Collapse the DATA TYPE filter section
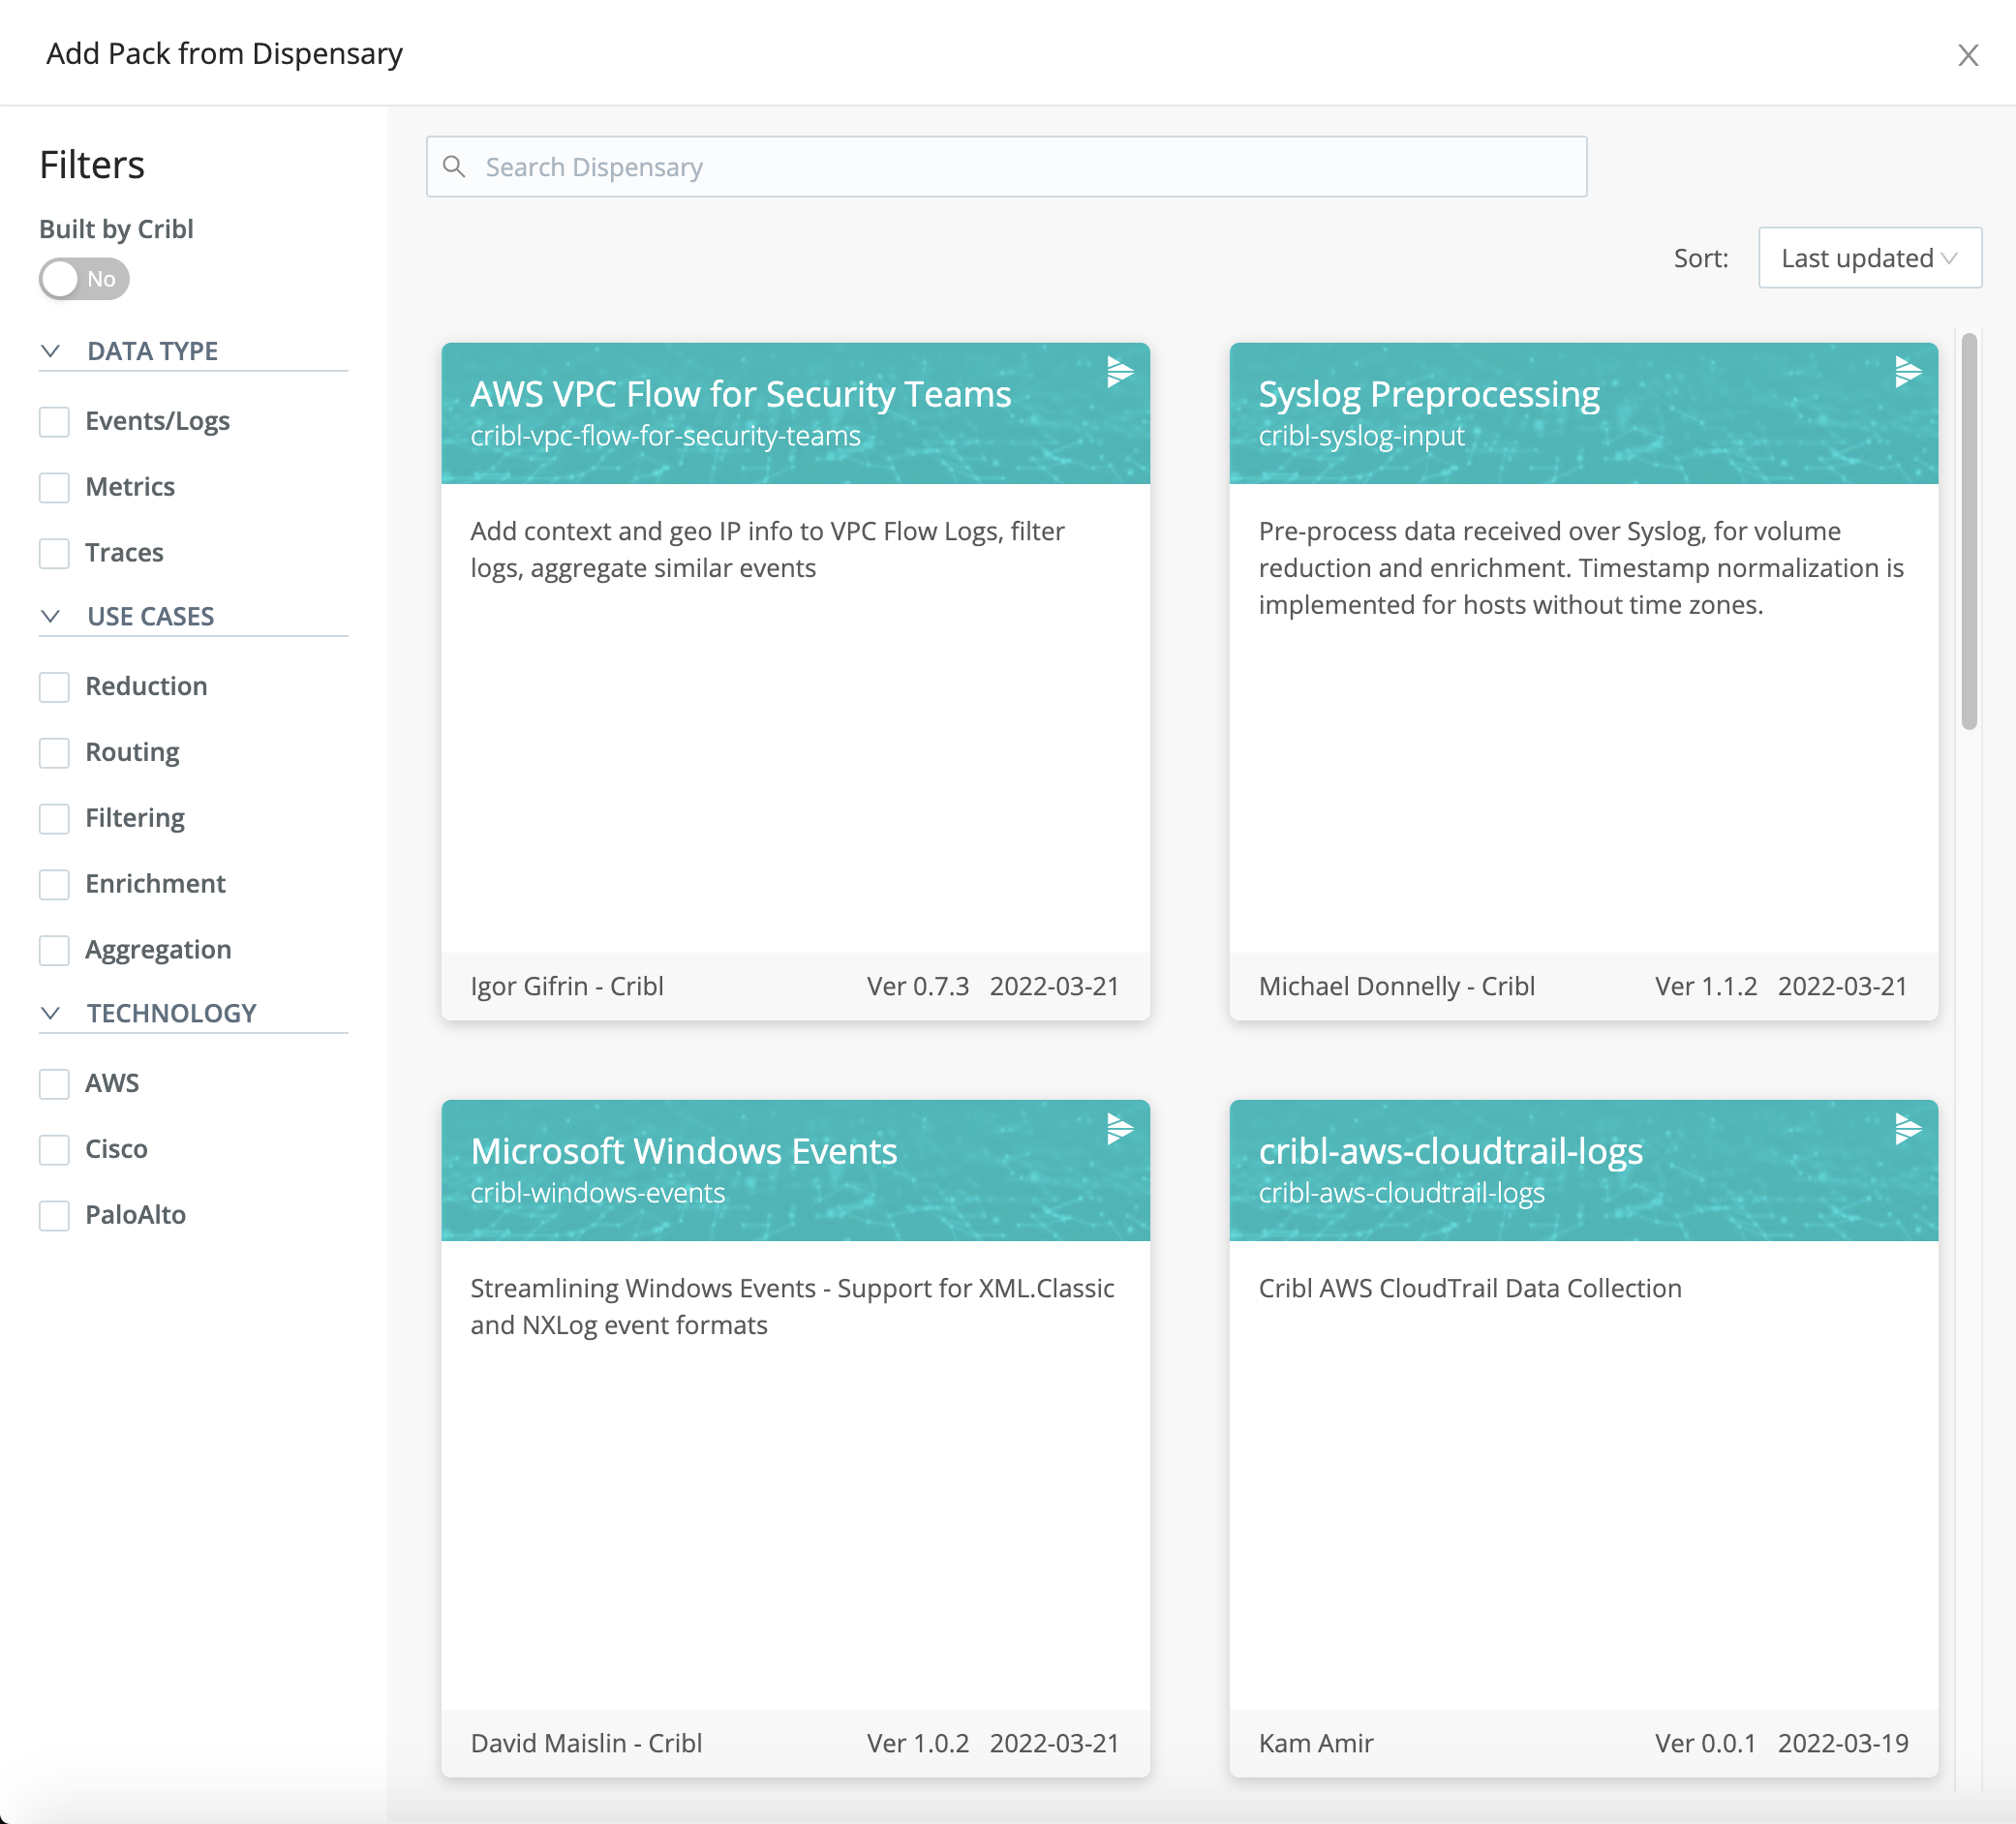Viewport: 2016px width, 1824px height. click(51, 351)
